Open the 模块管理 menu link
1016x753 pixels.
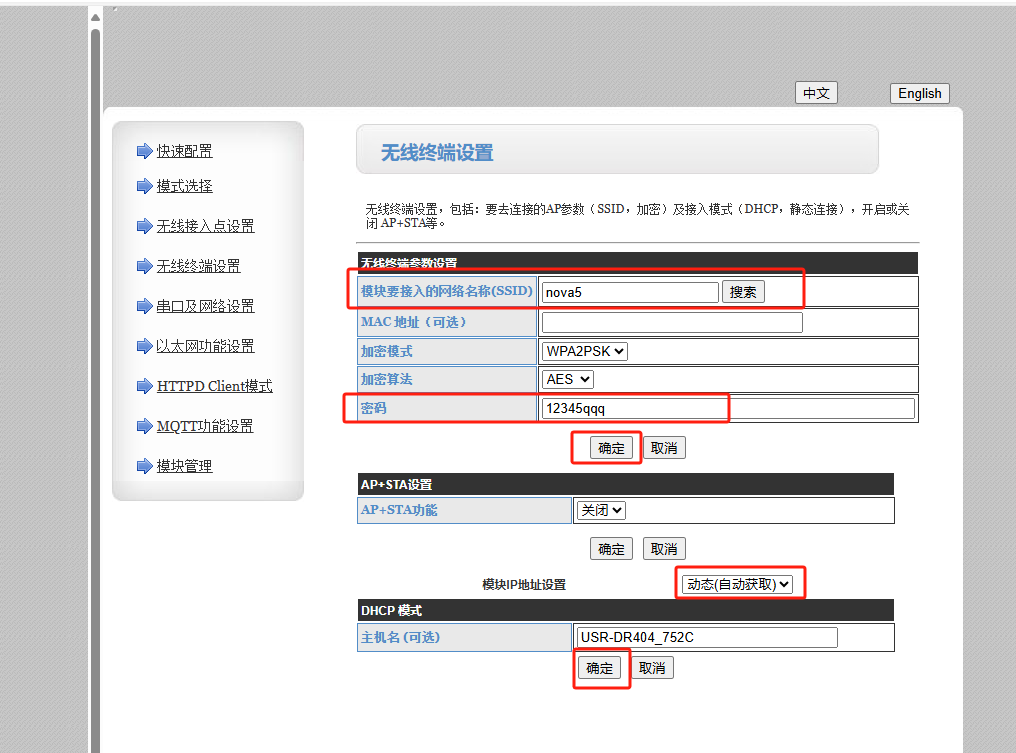click(x=184, y=466)
